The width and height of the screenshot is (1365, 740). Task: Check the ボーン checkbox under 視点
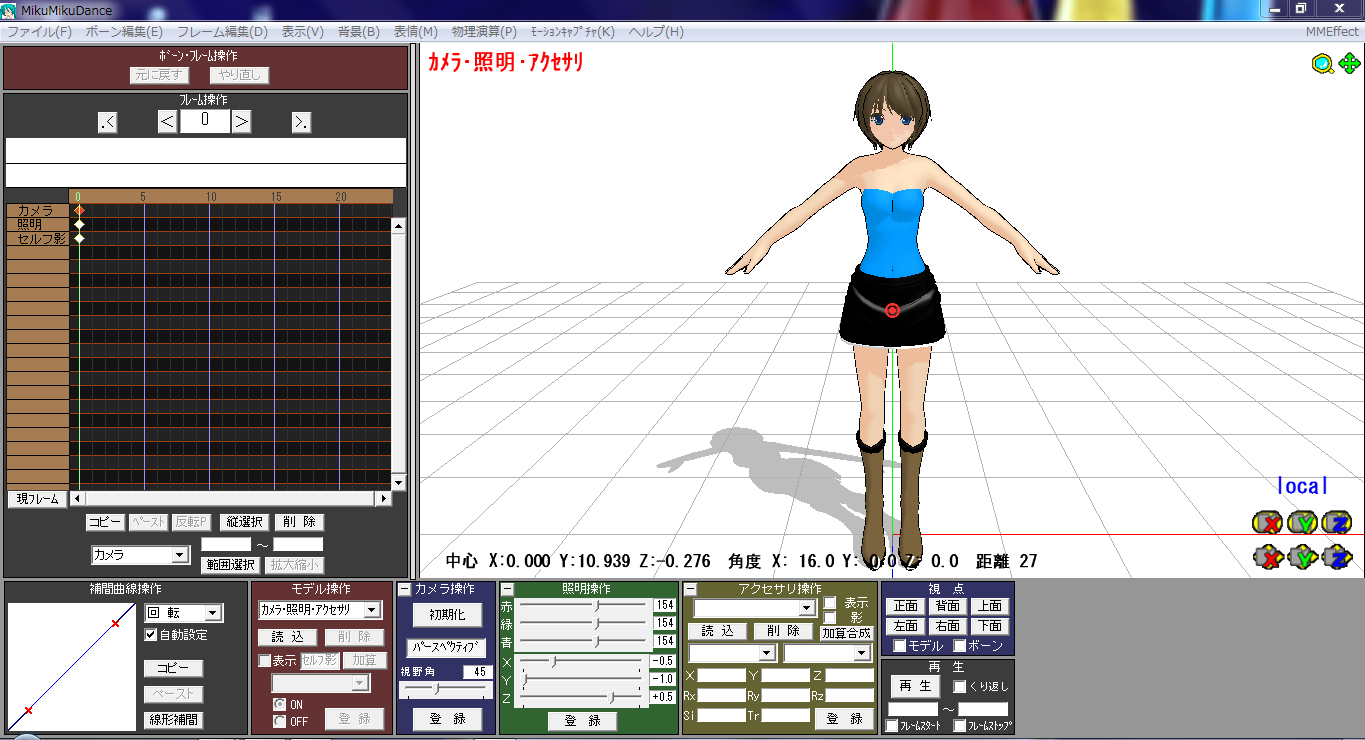[x=960, y=646]
